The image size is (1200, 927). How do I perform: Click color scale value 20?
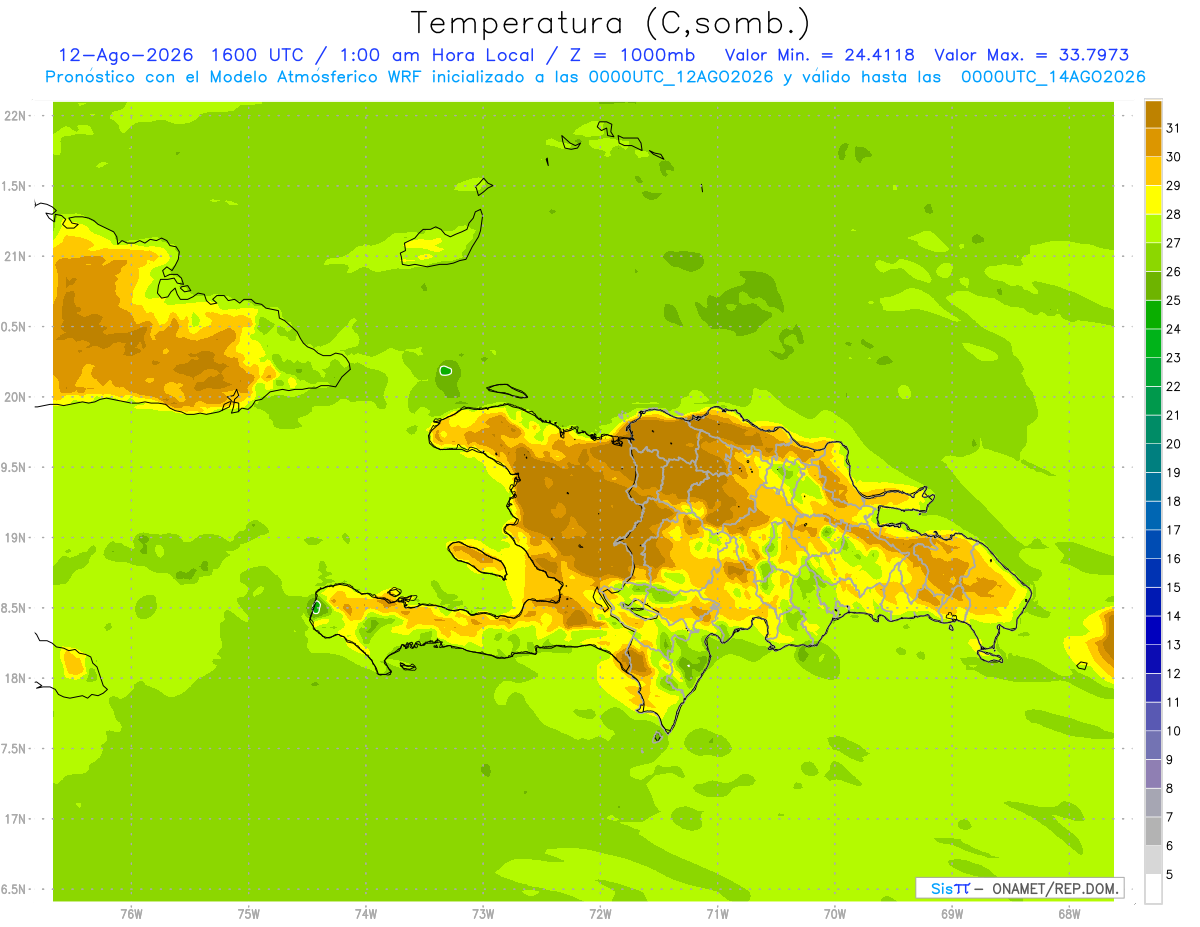click(1173, 444)
